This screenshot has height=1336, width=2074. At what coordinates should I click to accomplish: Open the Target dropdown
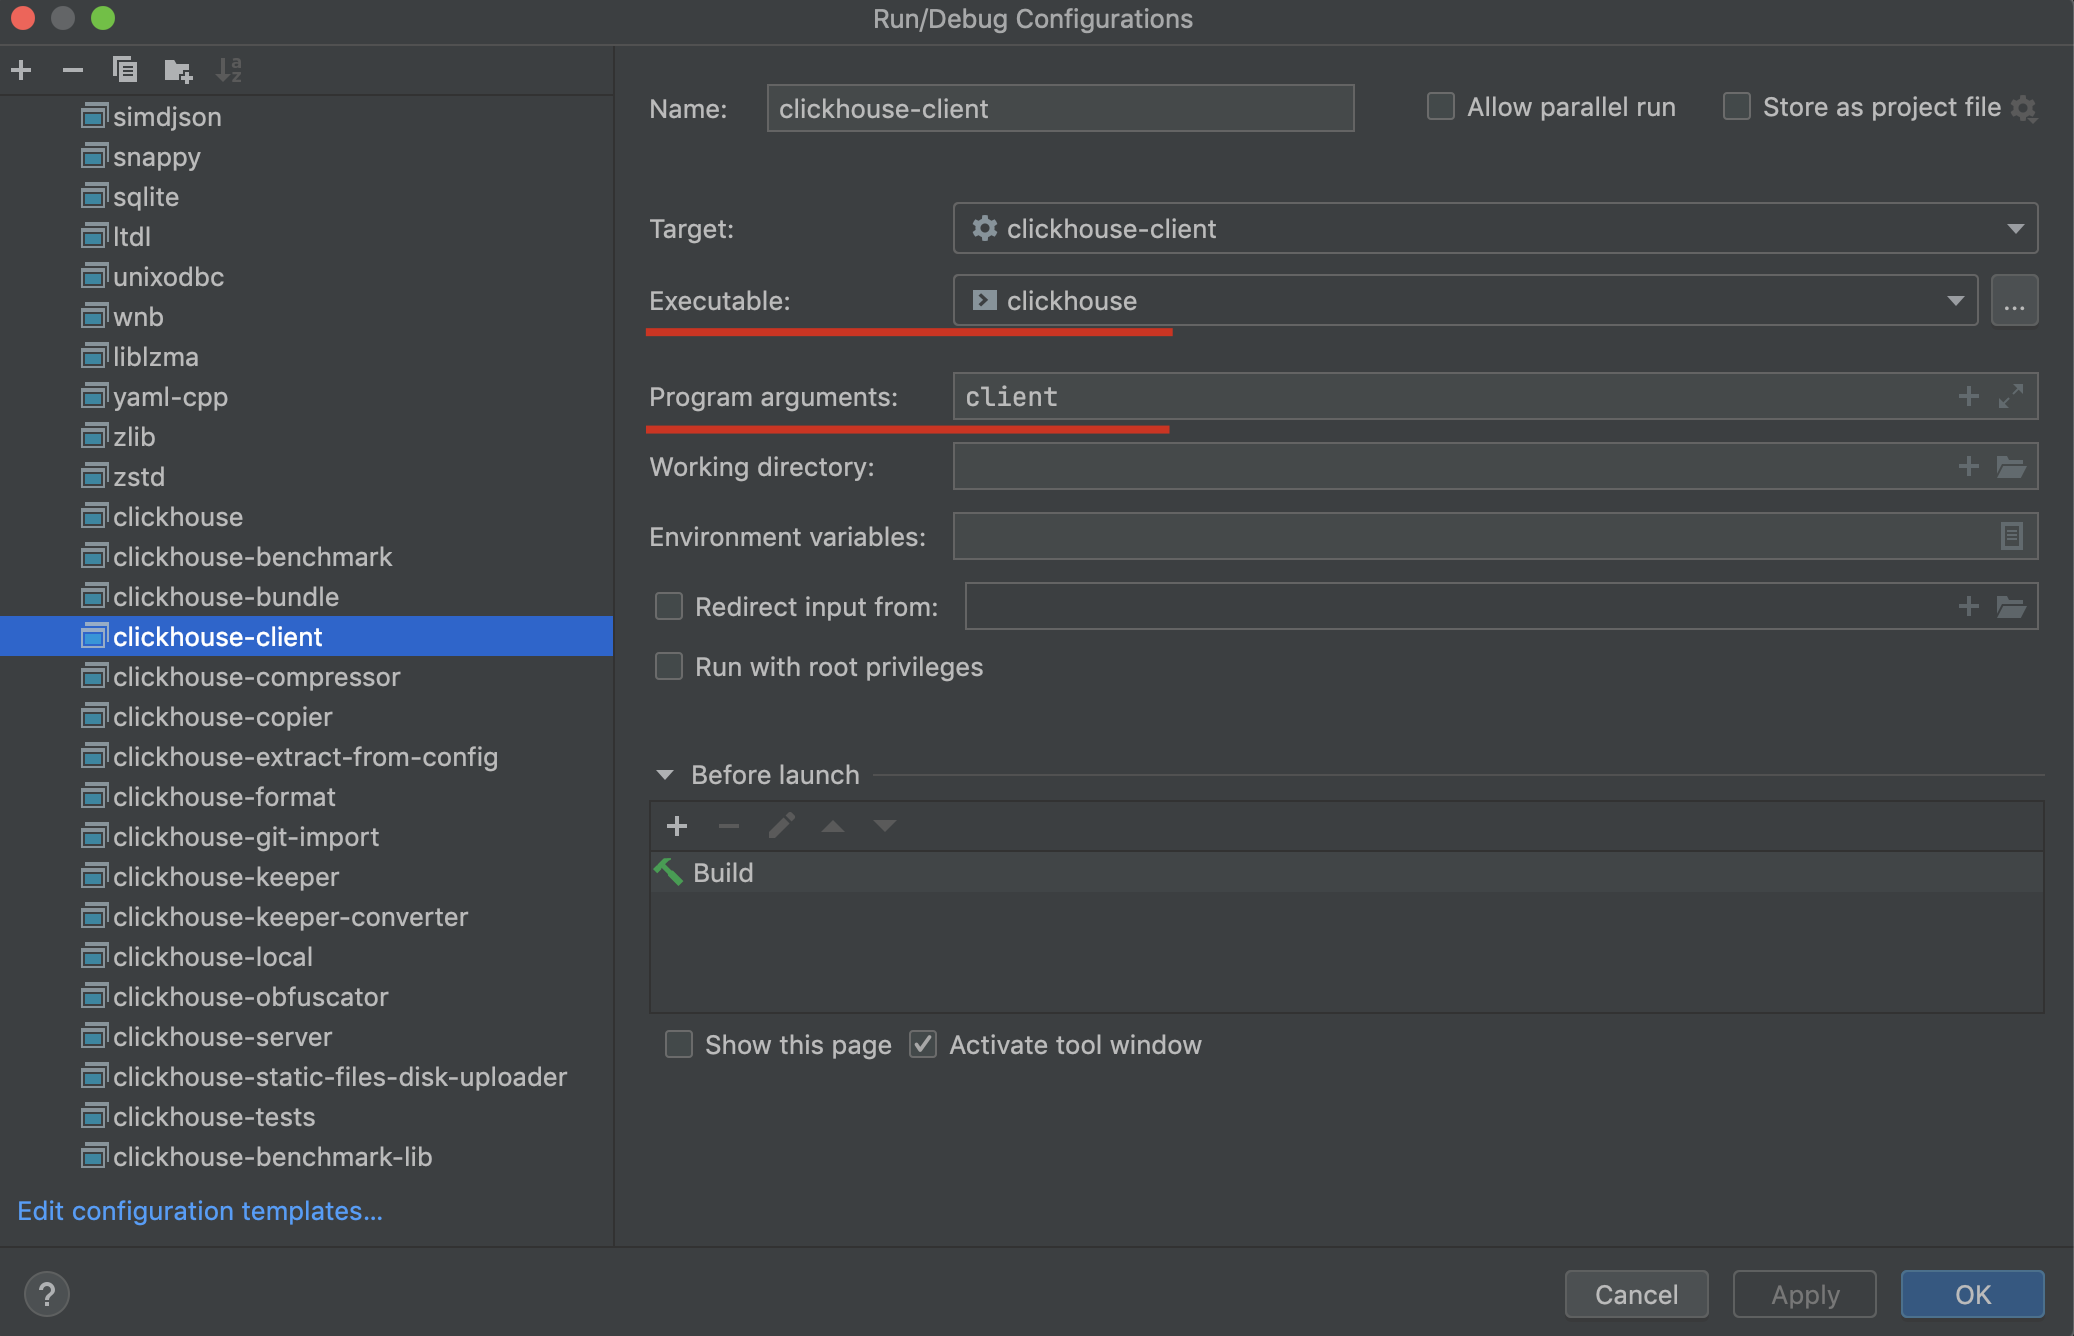(x=2015, y=229)
